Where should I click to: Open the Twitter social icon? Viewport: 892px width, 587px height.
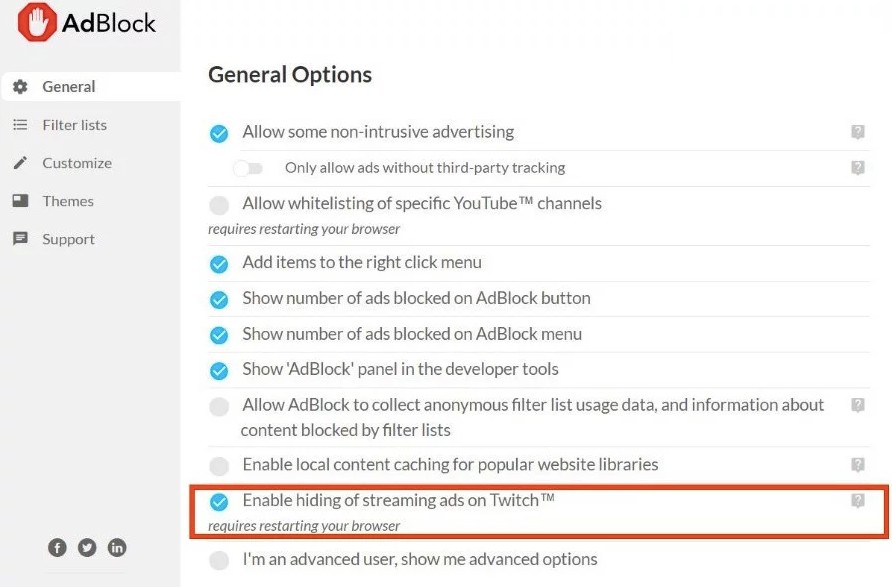tap(87, 547)
